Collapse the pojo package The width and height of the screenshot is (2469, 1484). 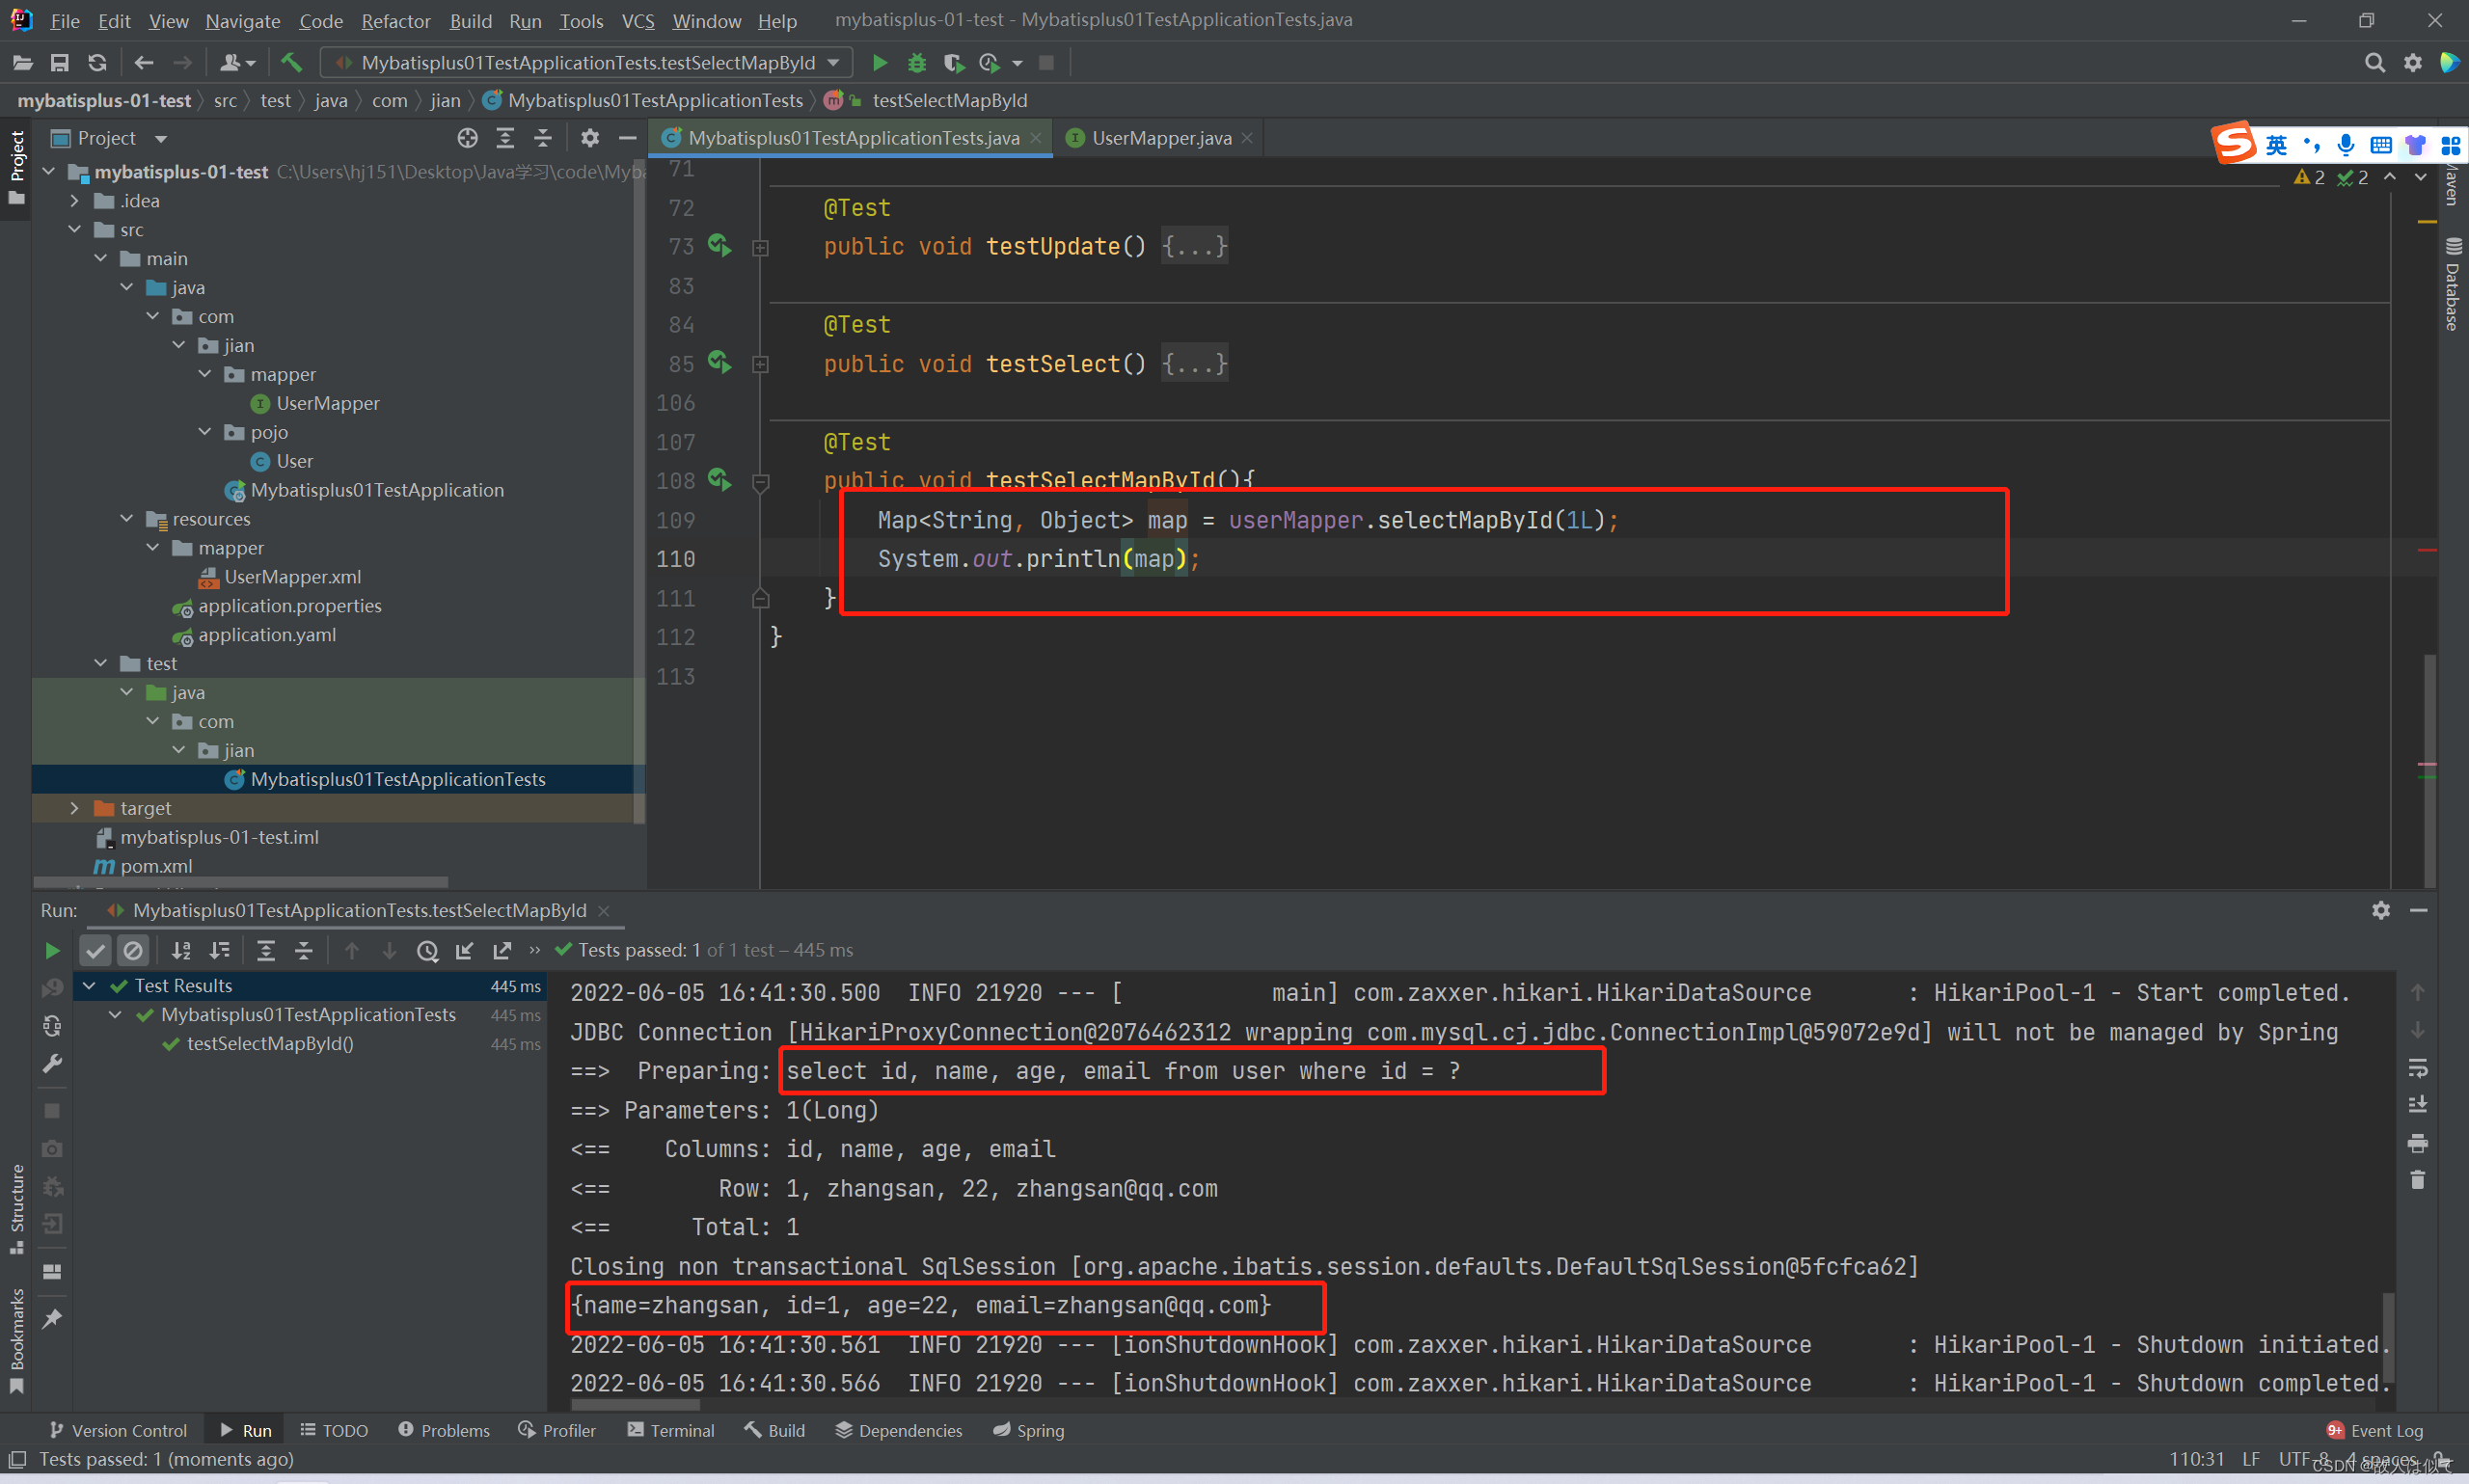pyautogui.click(x=204, y=432)
